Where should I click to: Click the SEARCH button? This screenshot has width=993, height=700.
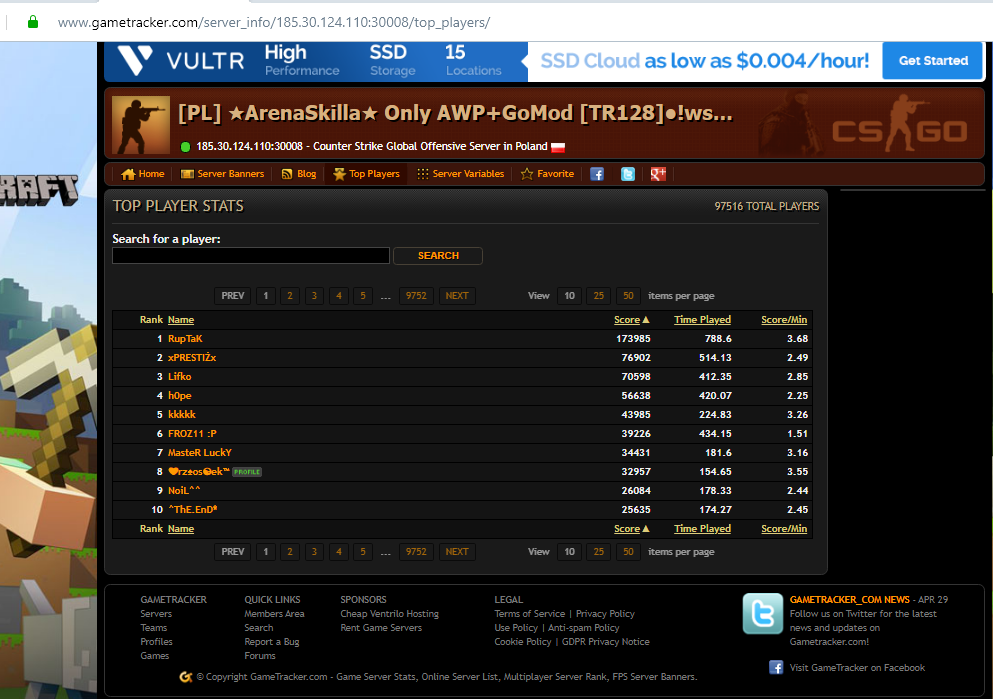438,255
